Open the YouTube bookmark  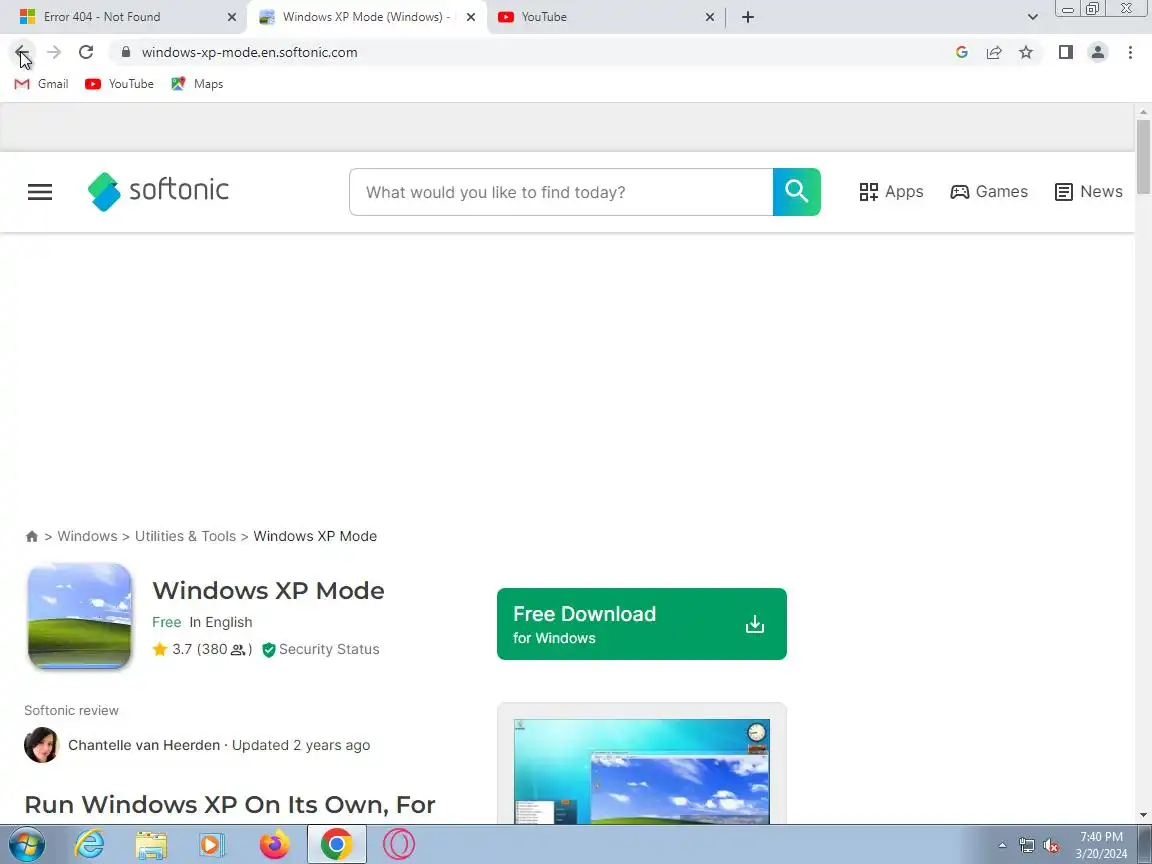point(119,84)
